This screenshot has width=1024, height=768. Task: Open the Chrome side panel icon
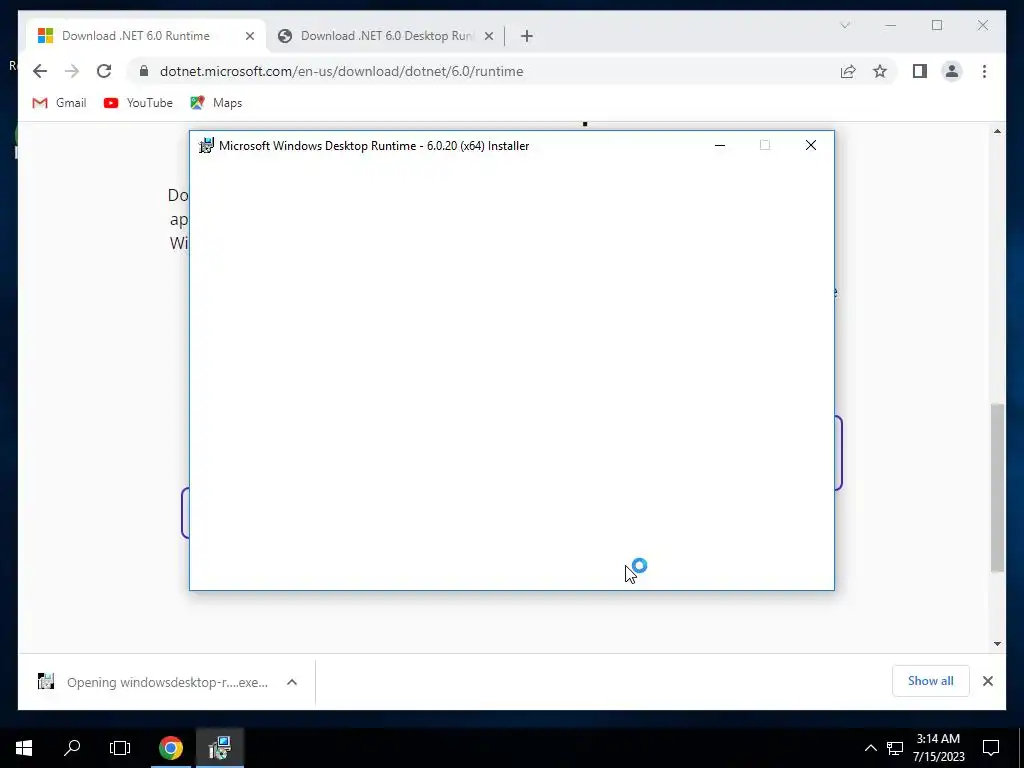click(920, 71)
